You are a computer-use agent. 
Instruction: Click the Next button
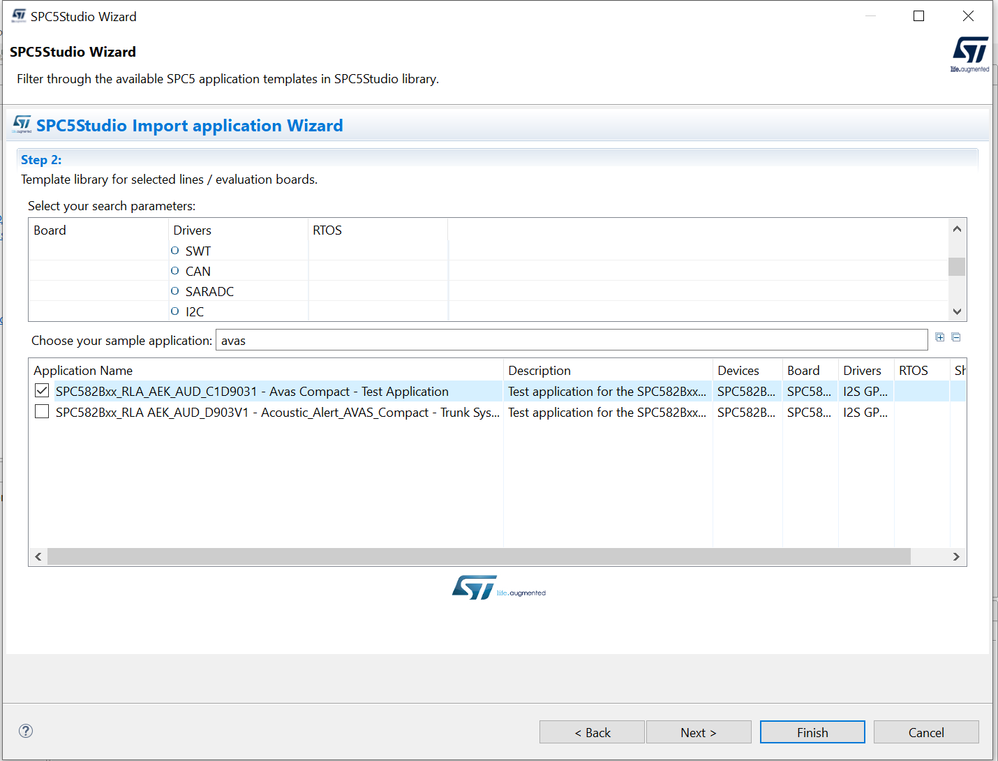tap(698, 732)
